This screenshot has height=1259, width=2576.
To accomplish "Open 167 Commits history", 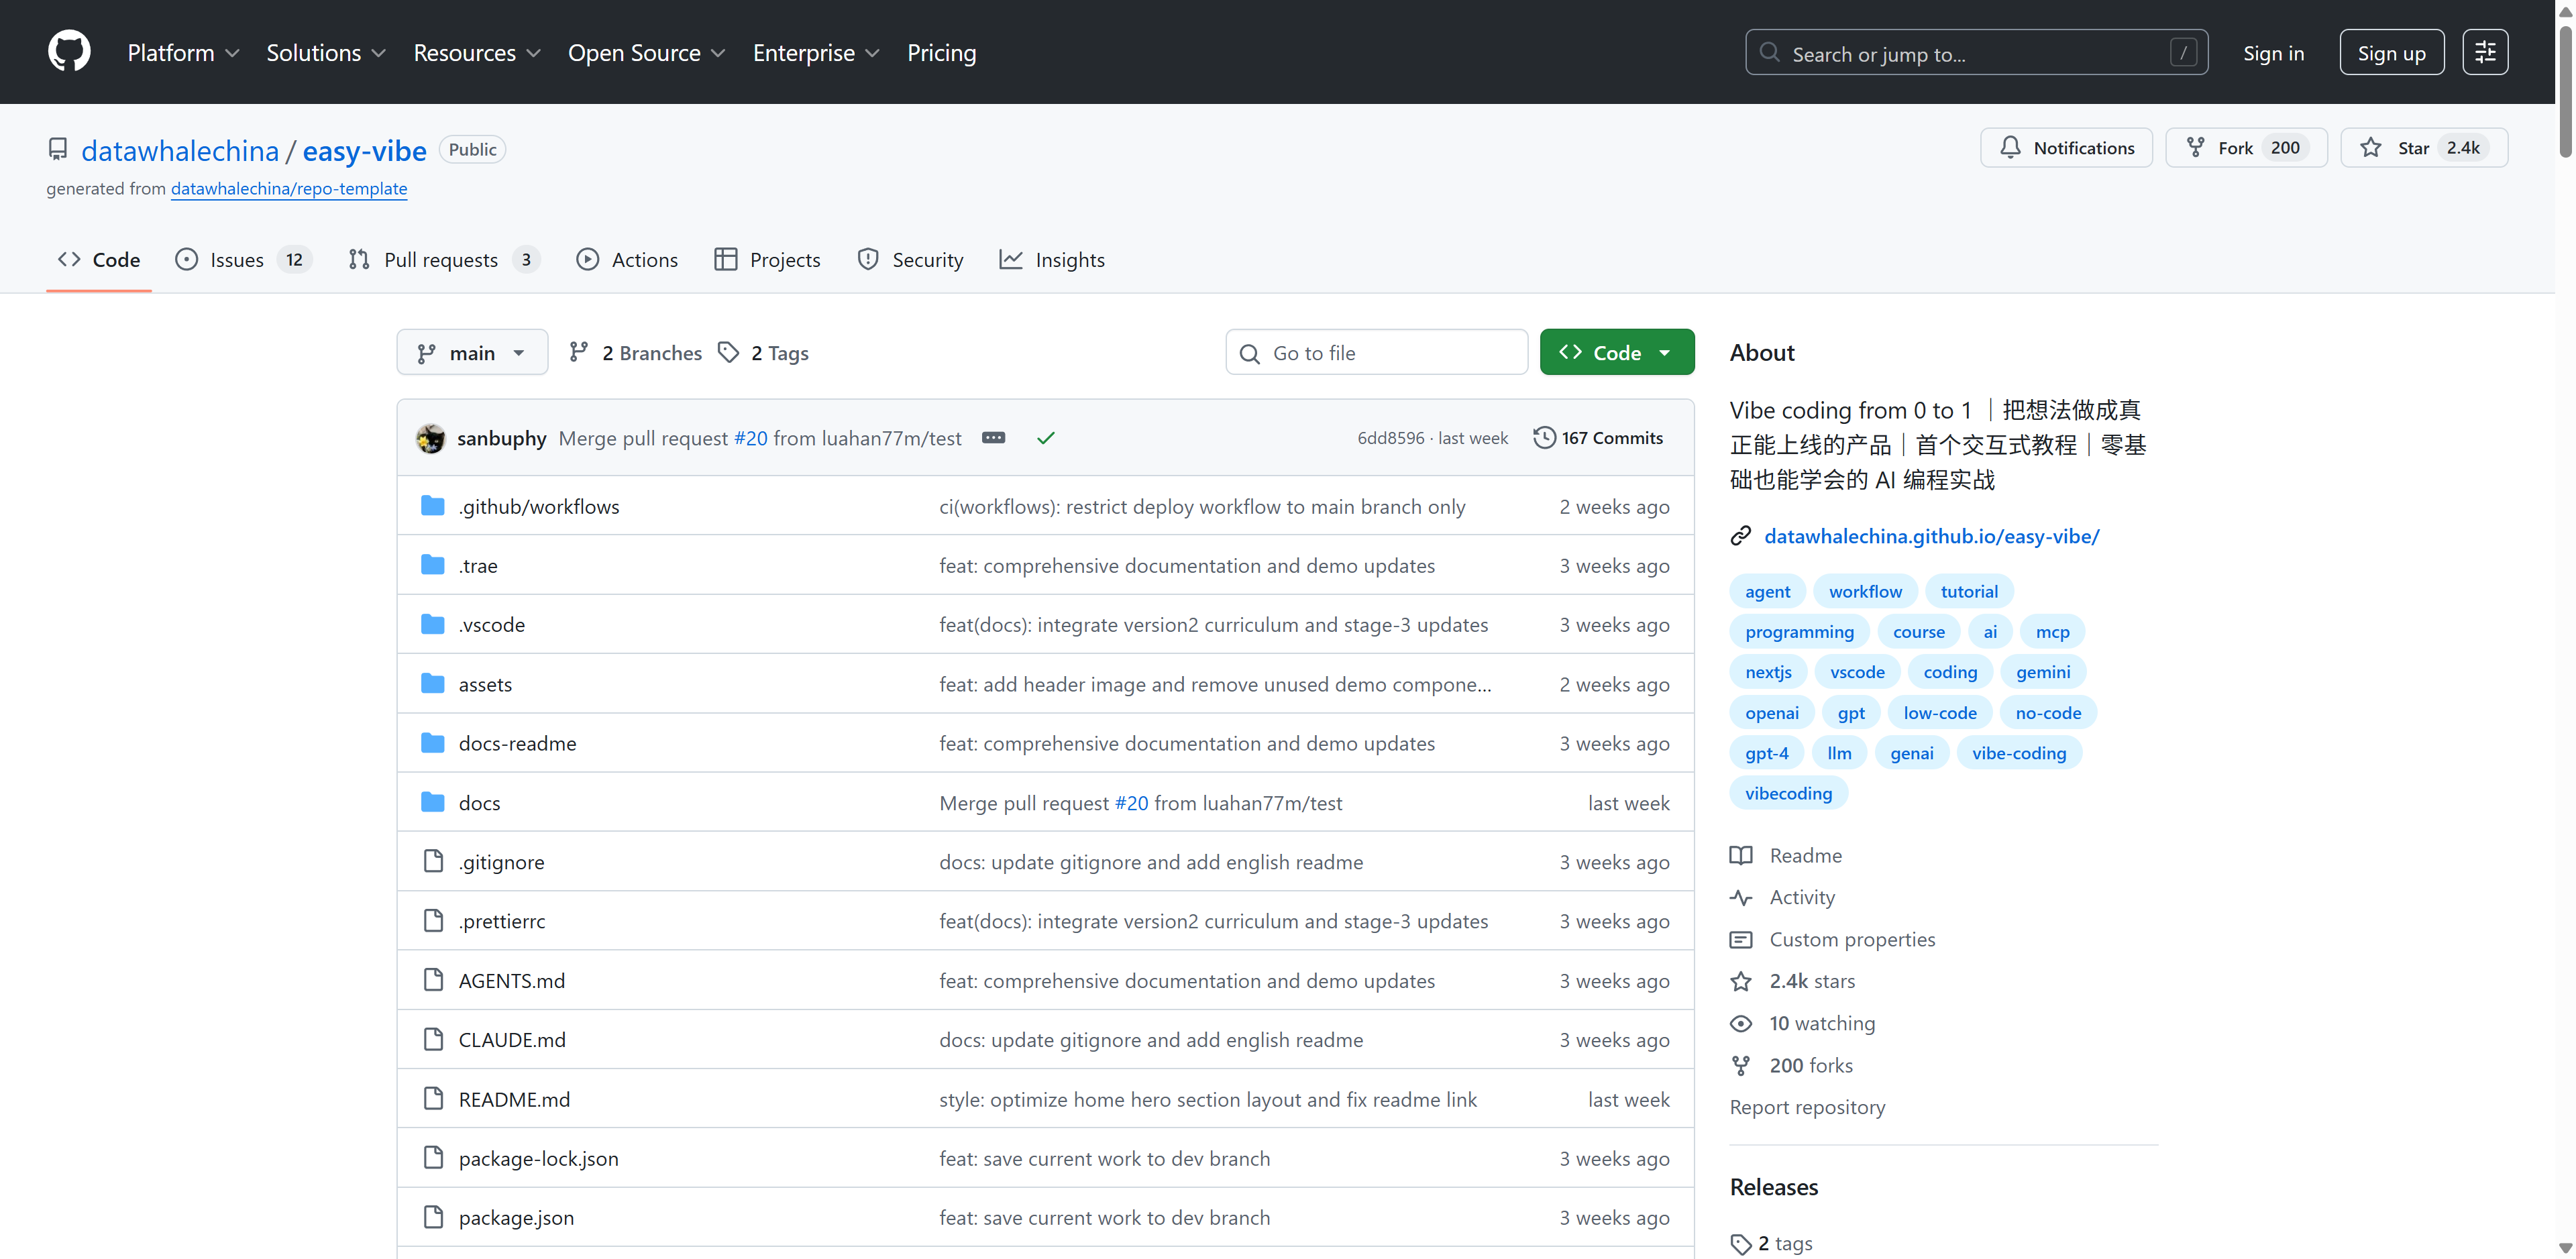I will (1598, 438).
